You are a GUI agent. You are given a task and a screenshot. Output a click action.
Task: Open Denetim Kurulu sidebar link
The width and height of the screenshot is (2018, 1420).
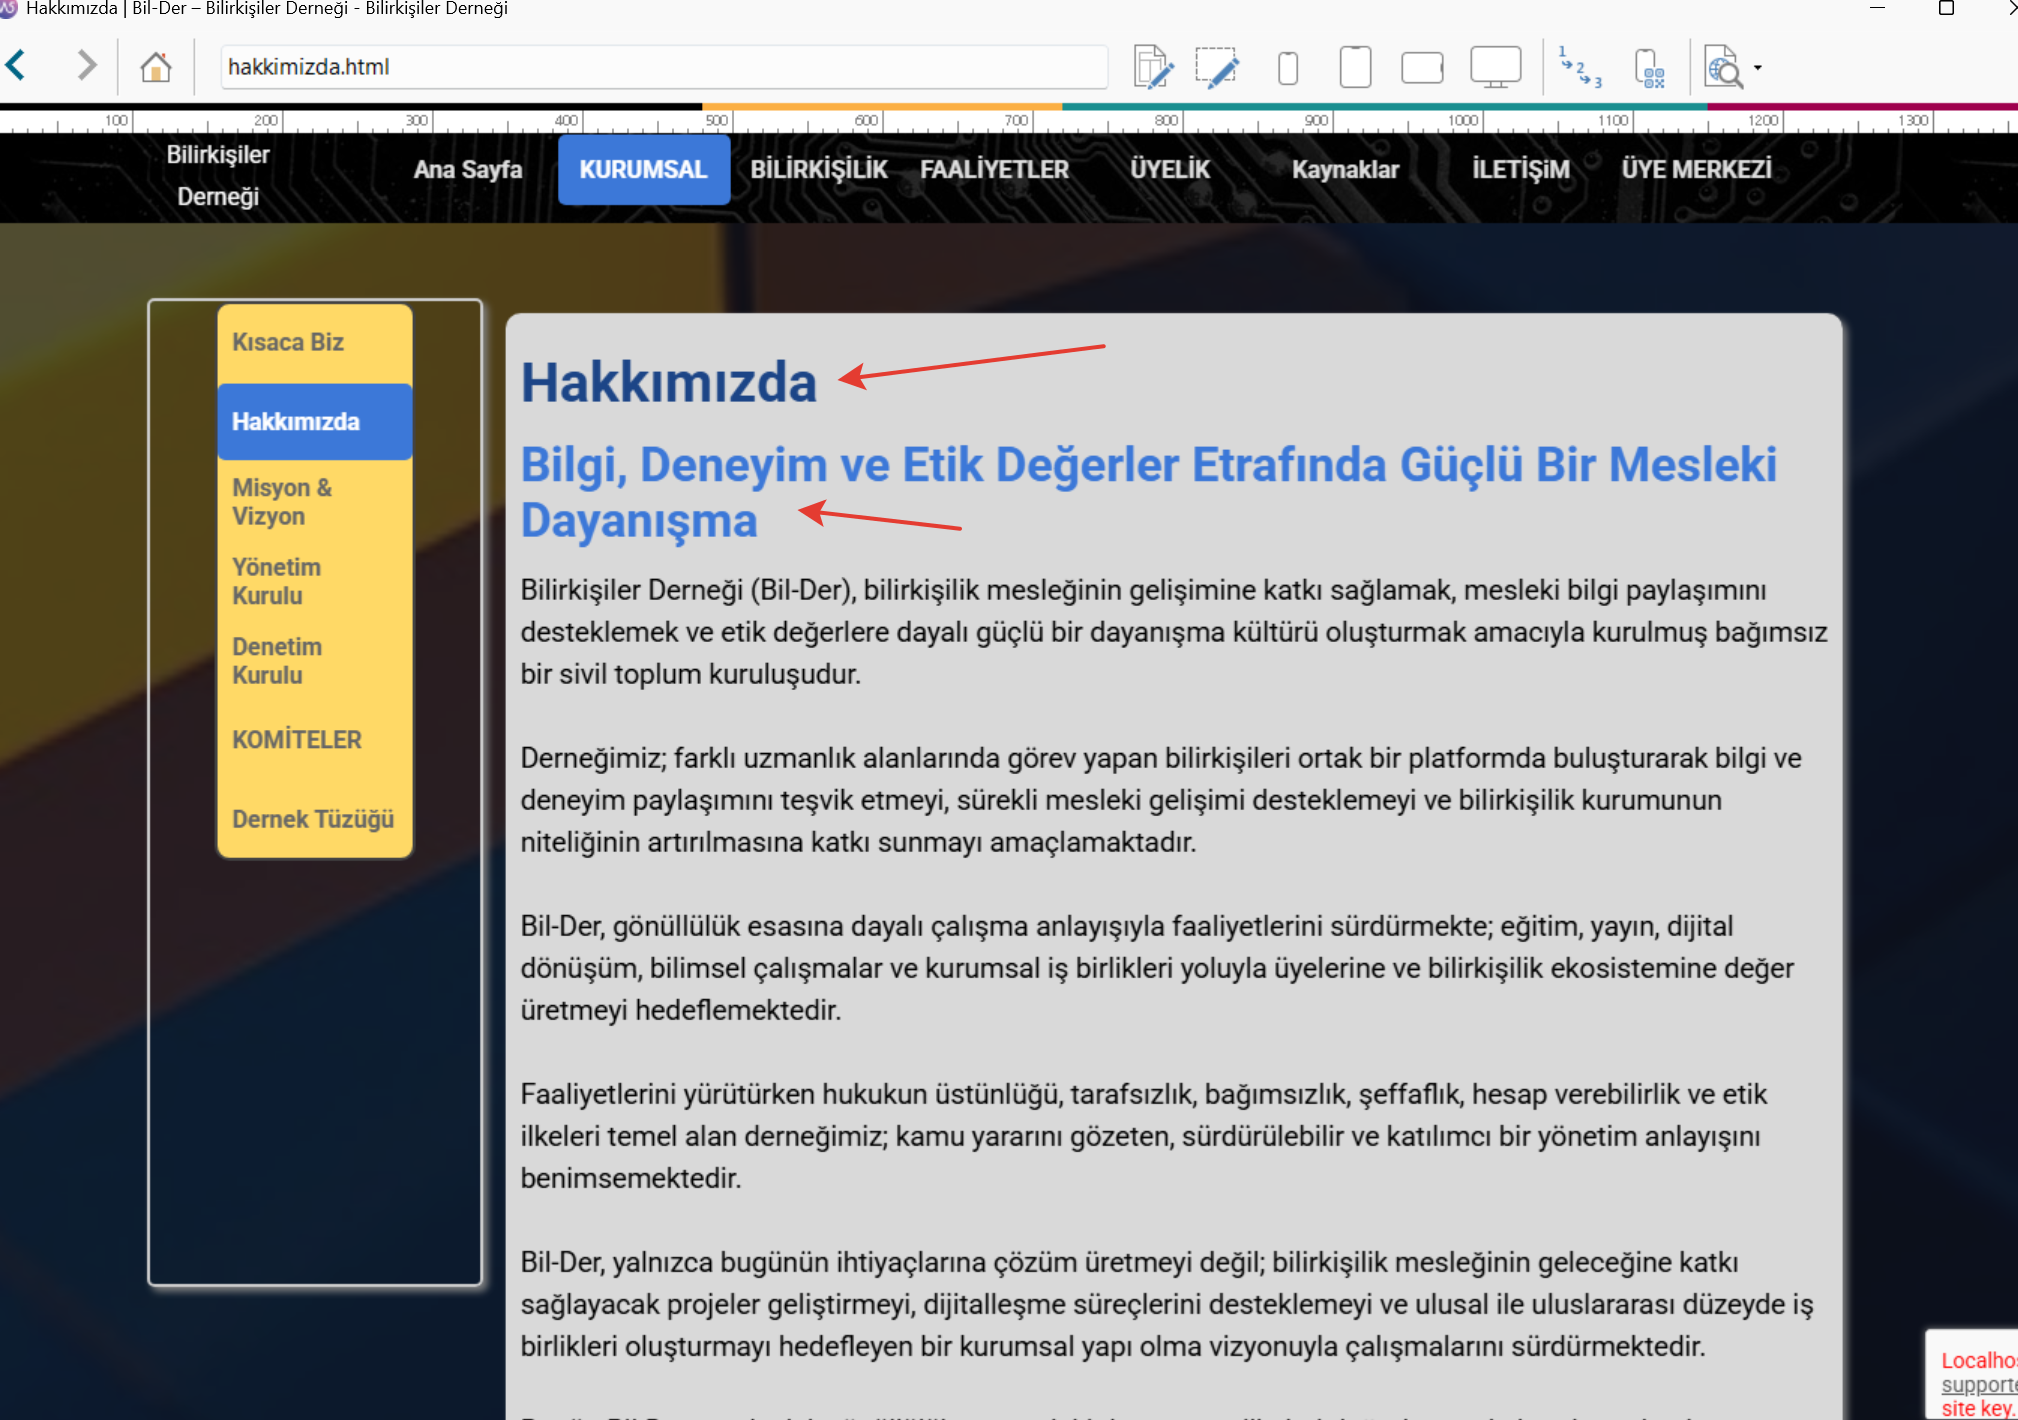315,661
